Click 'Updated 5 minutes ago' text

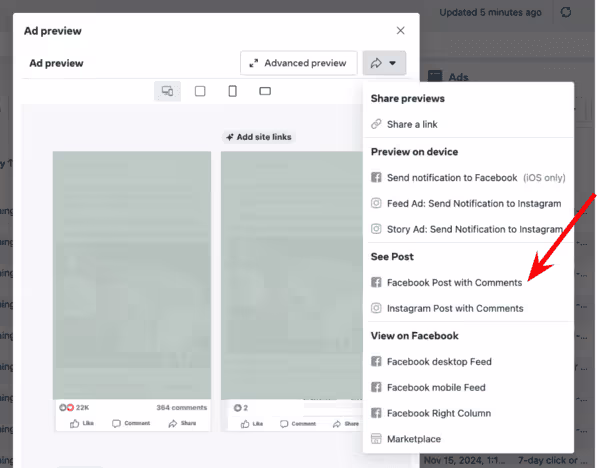pyautogui.click(x=490, y=13)
